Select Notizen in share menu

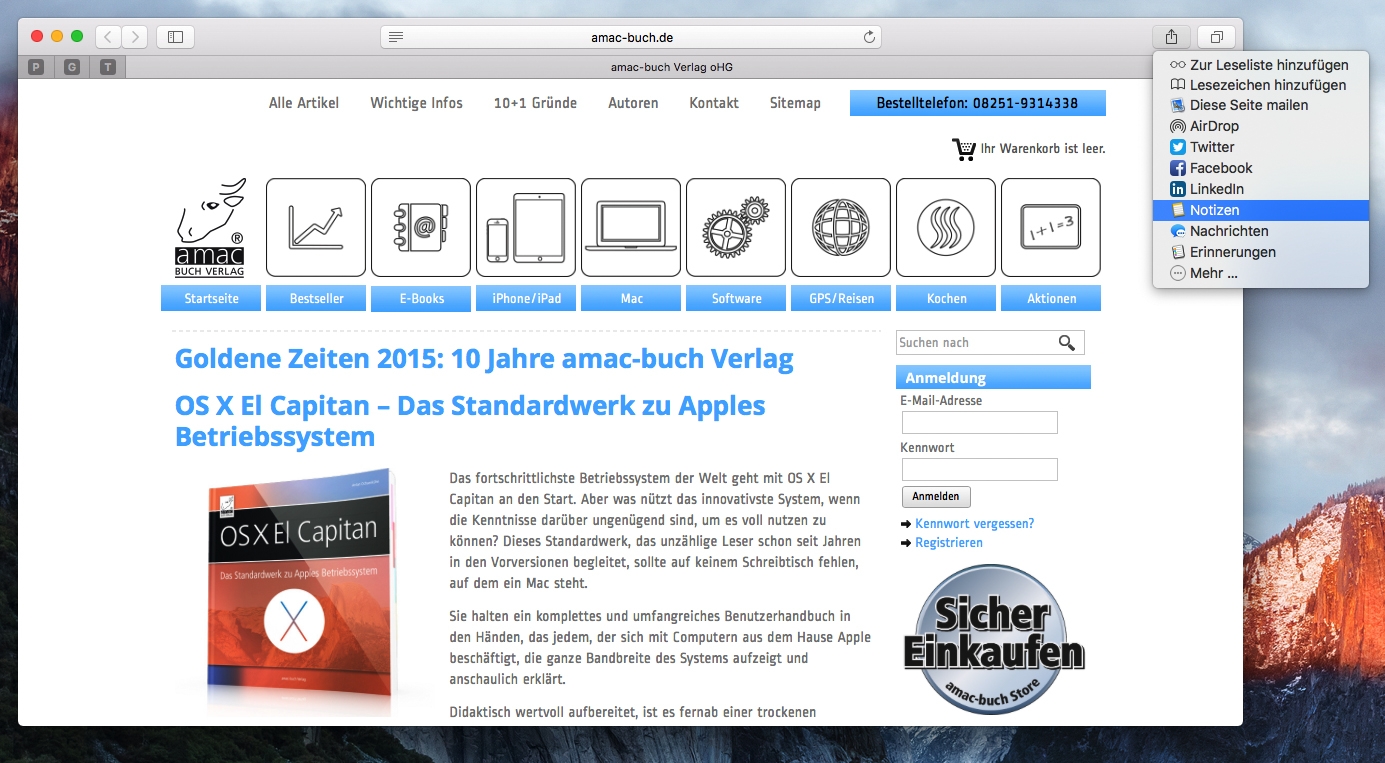pos(1260,210)
